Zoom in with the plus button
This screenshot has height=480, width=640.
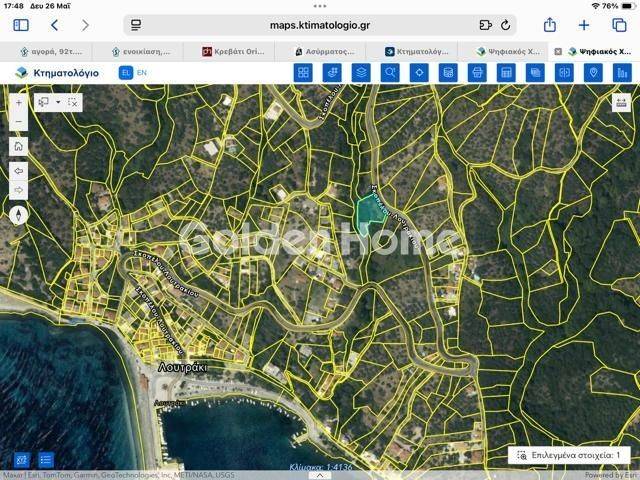pos(19,101)
